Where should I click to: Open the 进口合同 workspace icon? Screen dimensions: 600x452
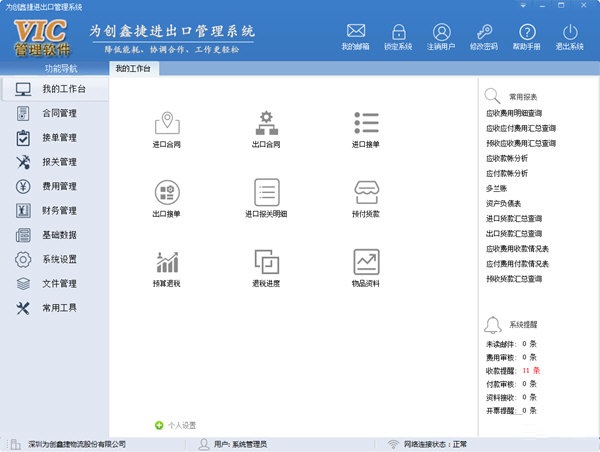point(167,124)
